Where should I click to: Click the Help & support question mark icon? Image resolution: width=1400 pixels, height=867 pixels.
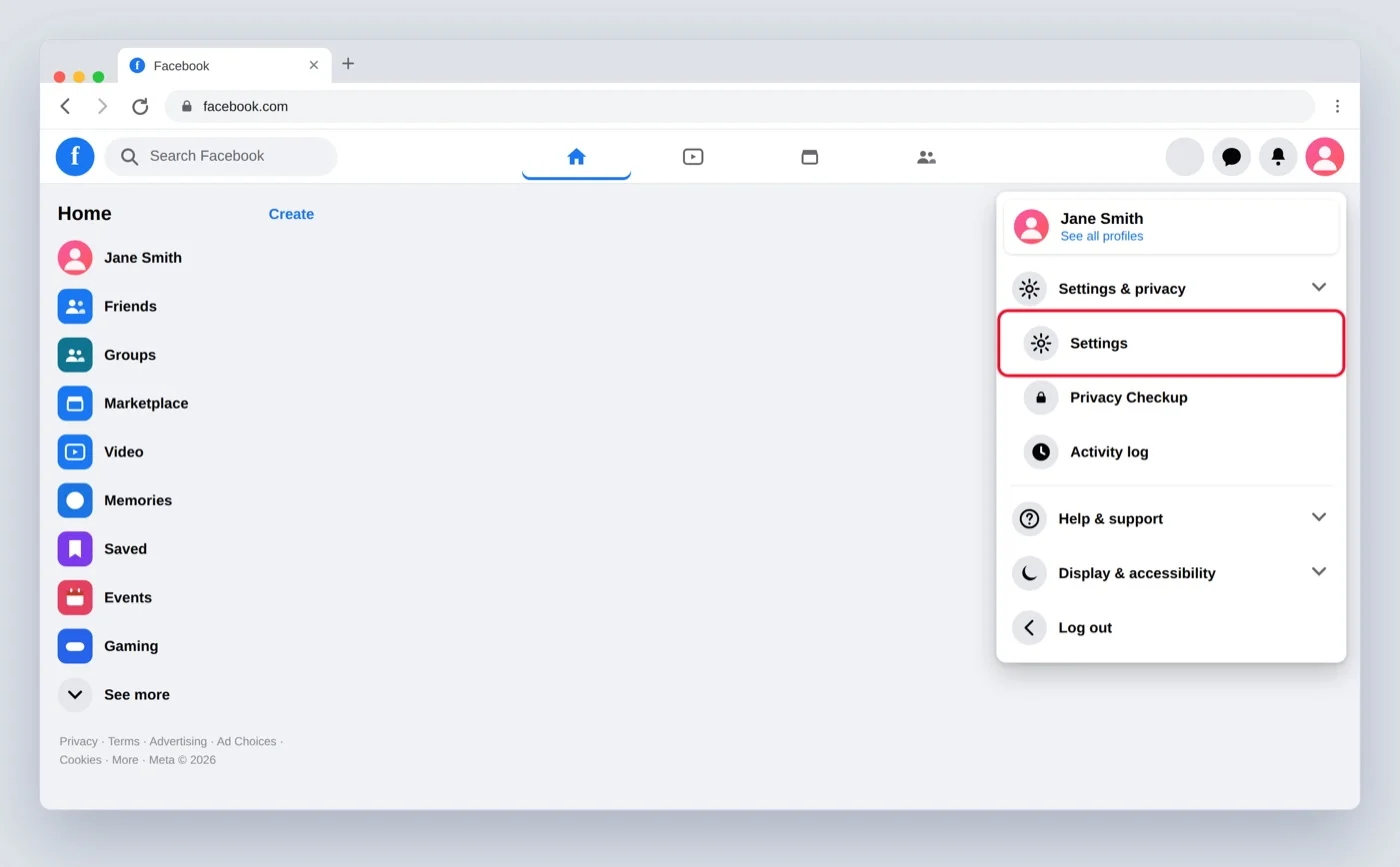coord(1029,519)
